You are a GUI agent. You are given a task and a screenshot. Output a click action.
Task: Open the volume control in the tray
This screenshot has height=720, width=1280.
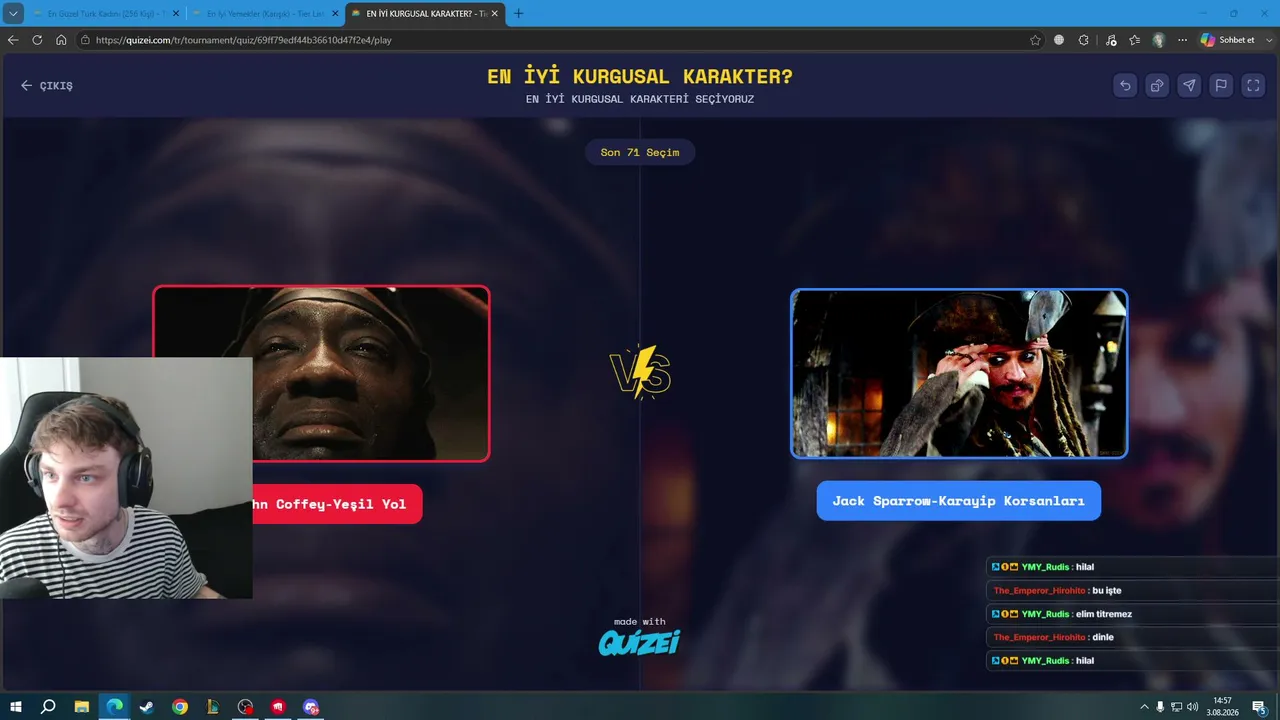pyautogui.click(x=1192, y=707)
